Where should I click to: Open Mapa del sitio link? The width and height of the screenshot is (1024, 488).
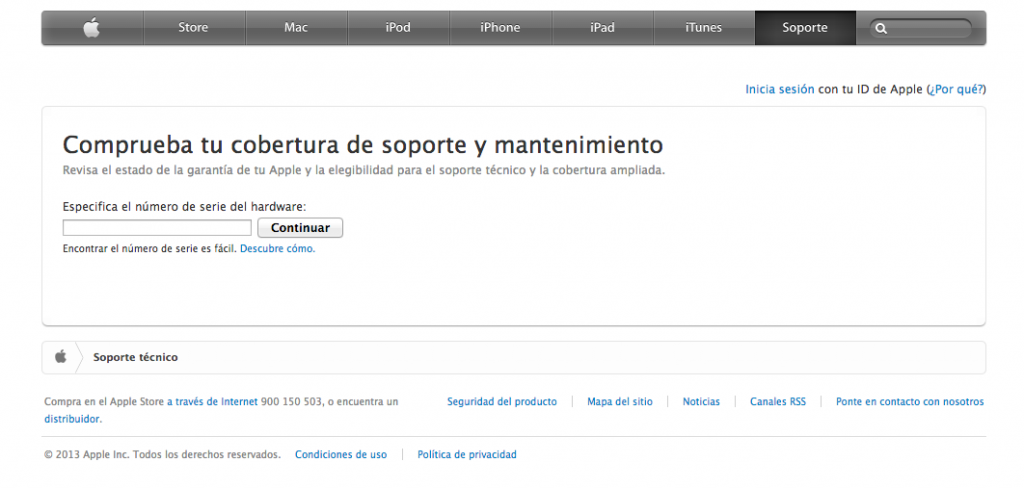(x=620, y=402)
